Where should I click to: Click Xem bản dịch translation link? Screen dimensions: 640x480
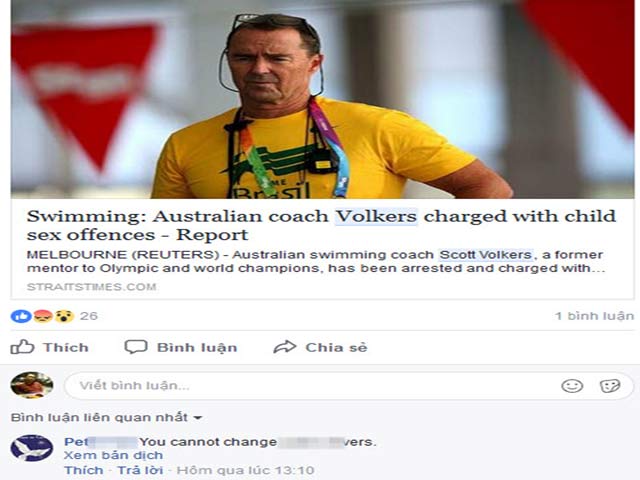pos(113,455)
